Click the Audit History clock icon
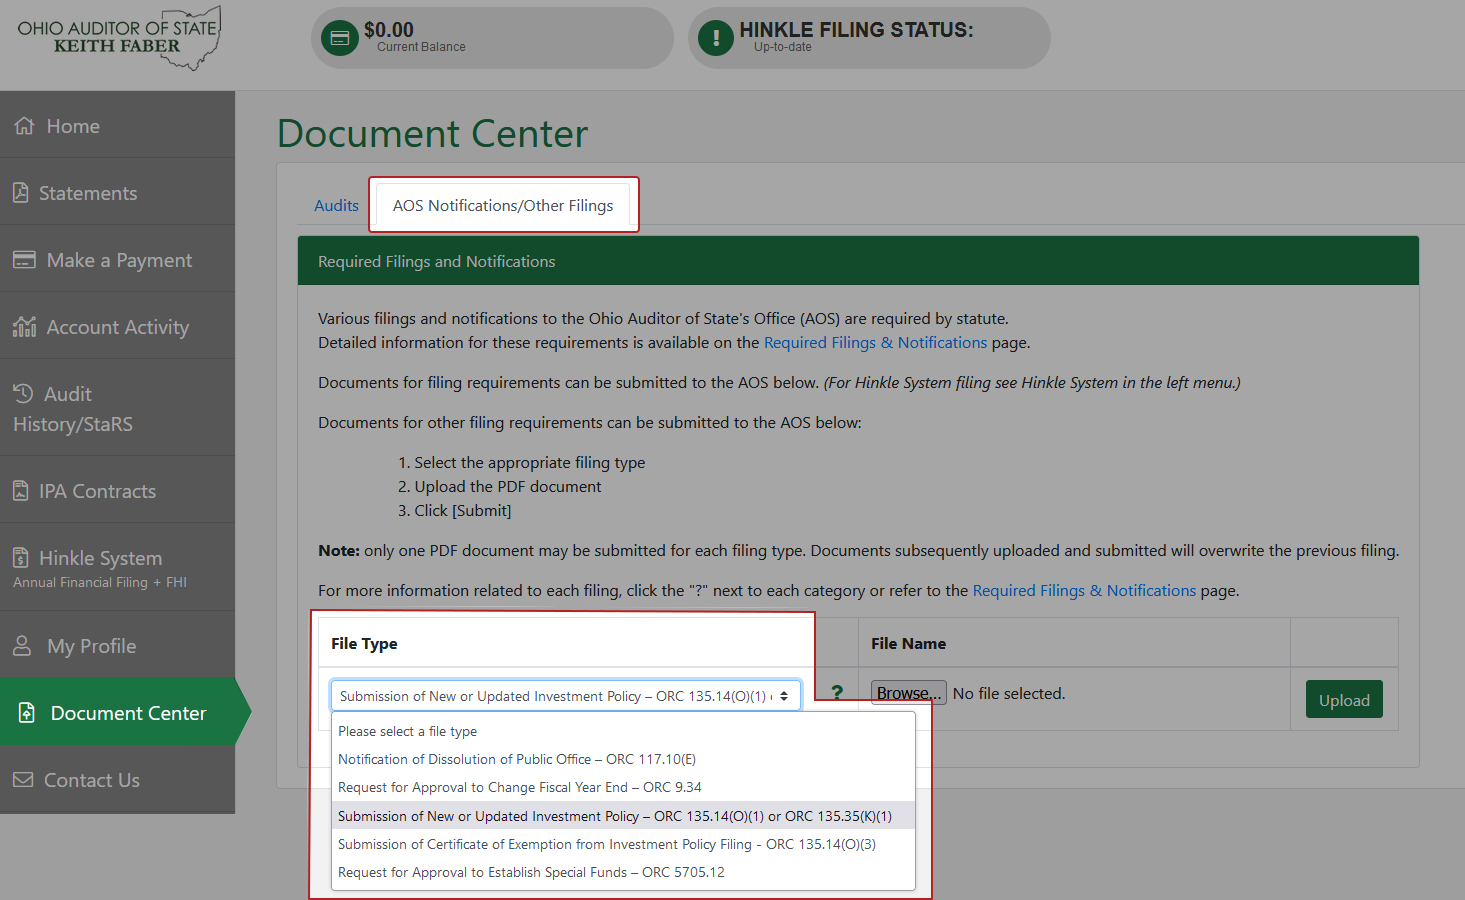 pyautogui.click(x=23, y=394)
